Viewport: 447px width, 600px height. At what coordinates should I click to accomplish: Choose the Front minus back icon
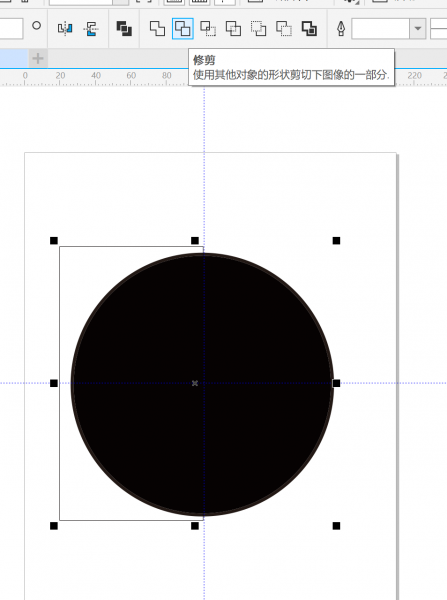click(258, 29)
